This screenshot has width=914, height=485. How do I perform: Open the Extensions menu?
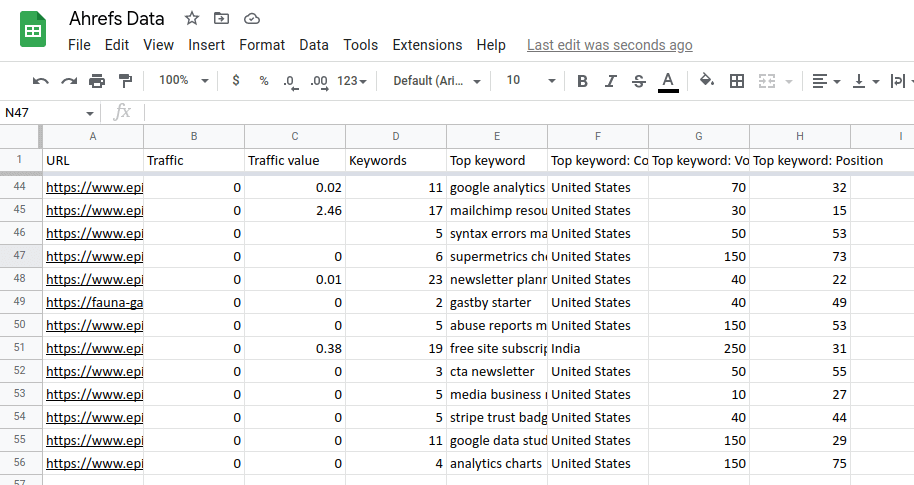tap(427, 45)
